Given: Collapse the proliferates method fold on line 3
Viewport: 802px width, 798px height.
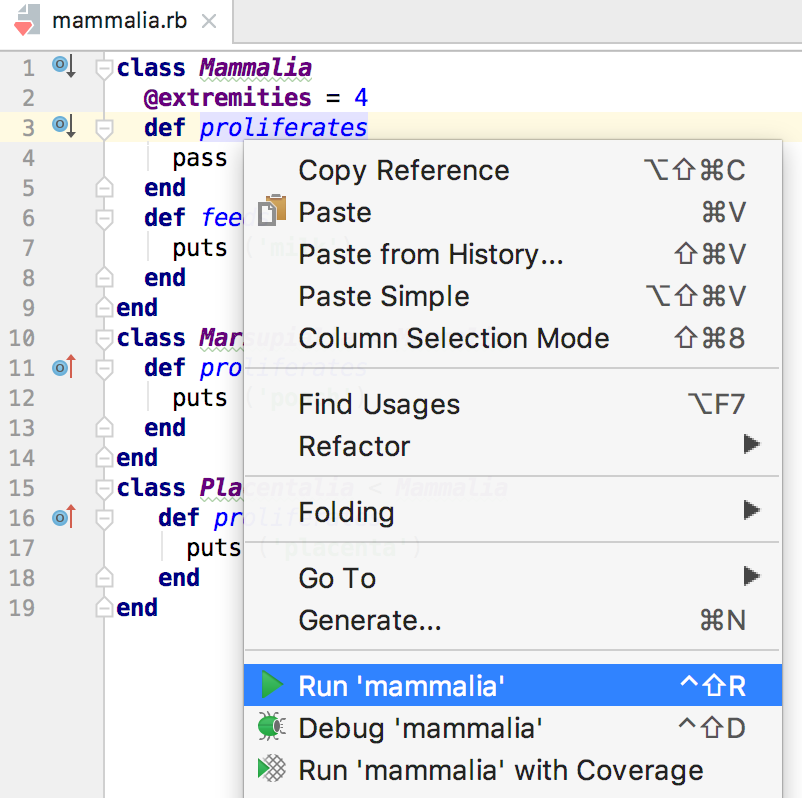Looking at the screenshot, I should [103, 128].
